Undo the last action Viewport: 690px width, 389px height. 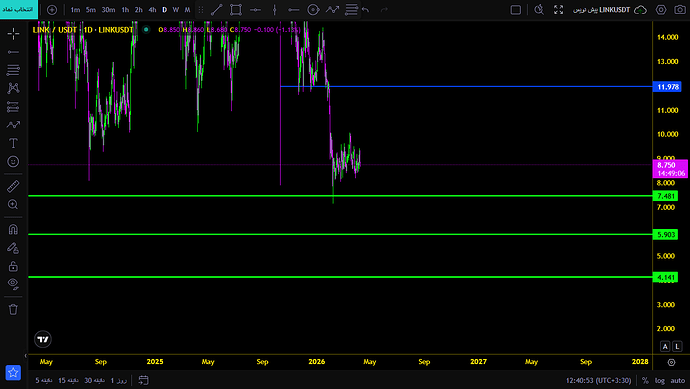pos(366,10)
